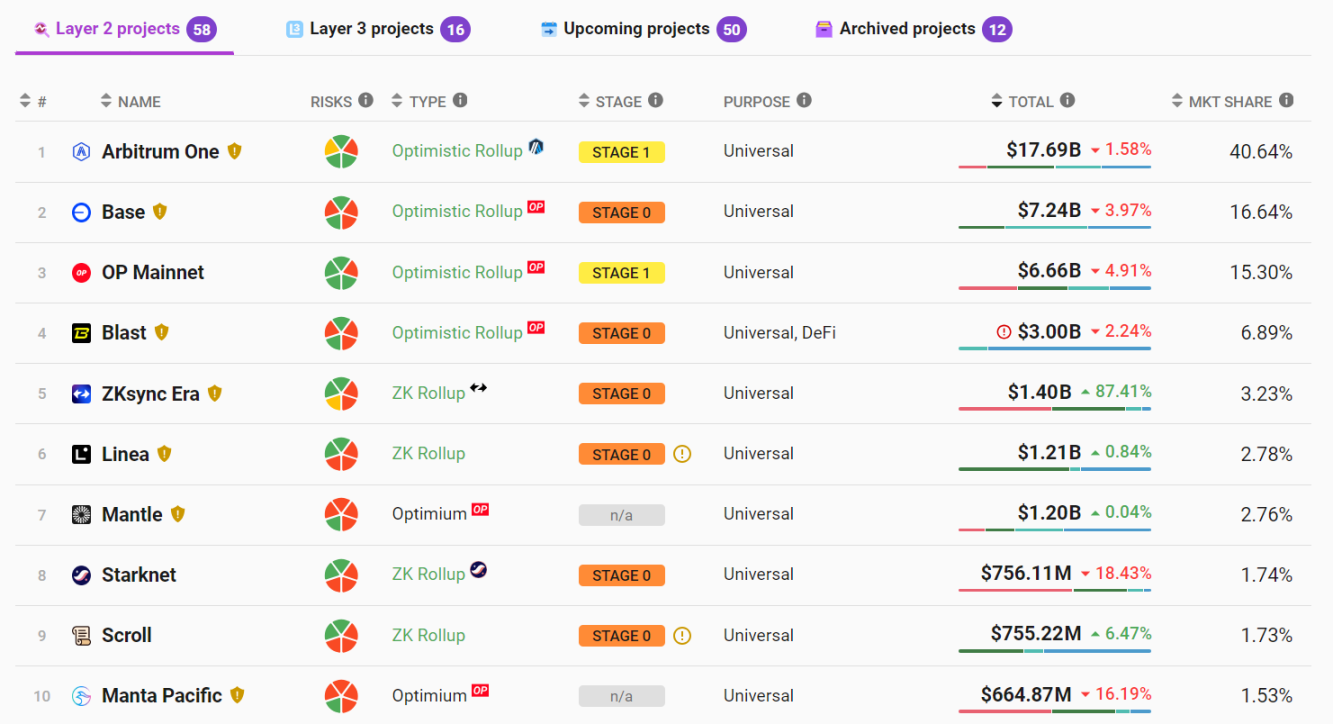
Task: Sort table by NAME column
Action: pyautogui.click(x=131, y=101)
